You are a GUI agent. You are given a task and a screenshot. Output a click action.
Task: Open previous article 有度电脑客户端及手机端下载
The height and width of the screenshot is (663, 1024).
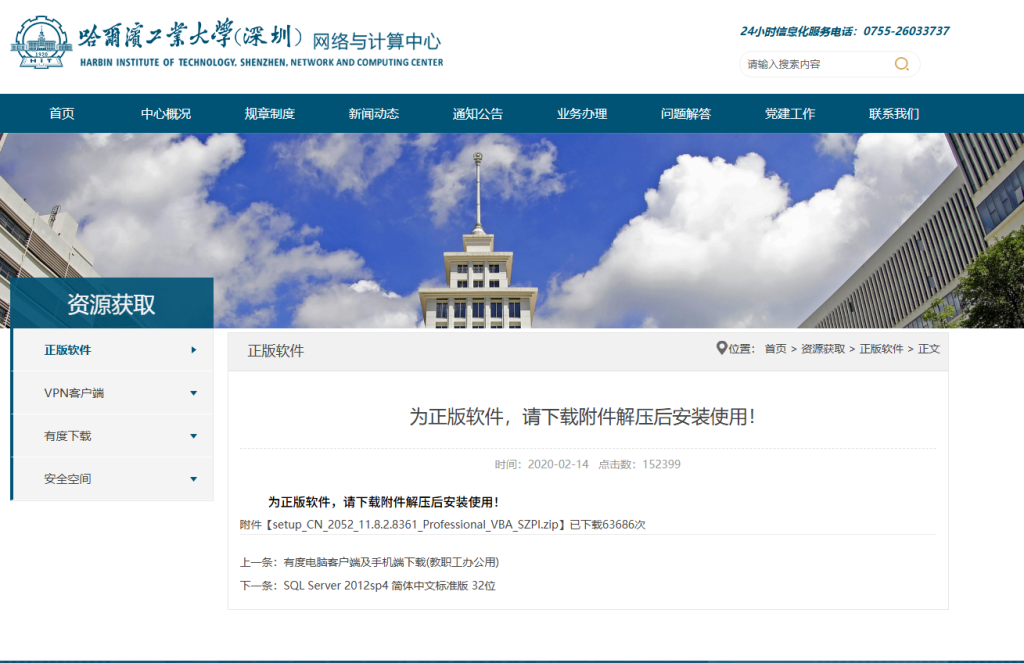click(x=391, y=562)
